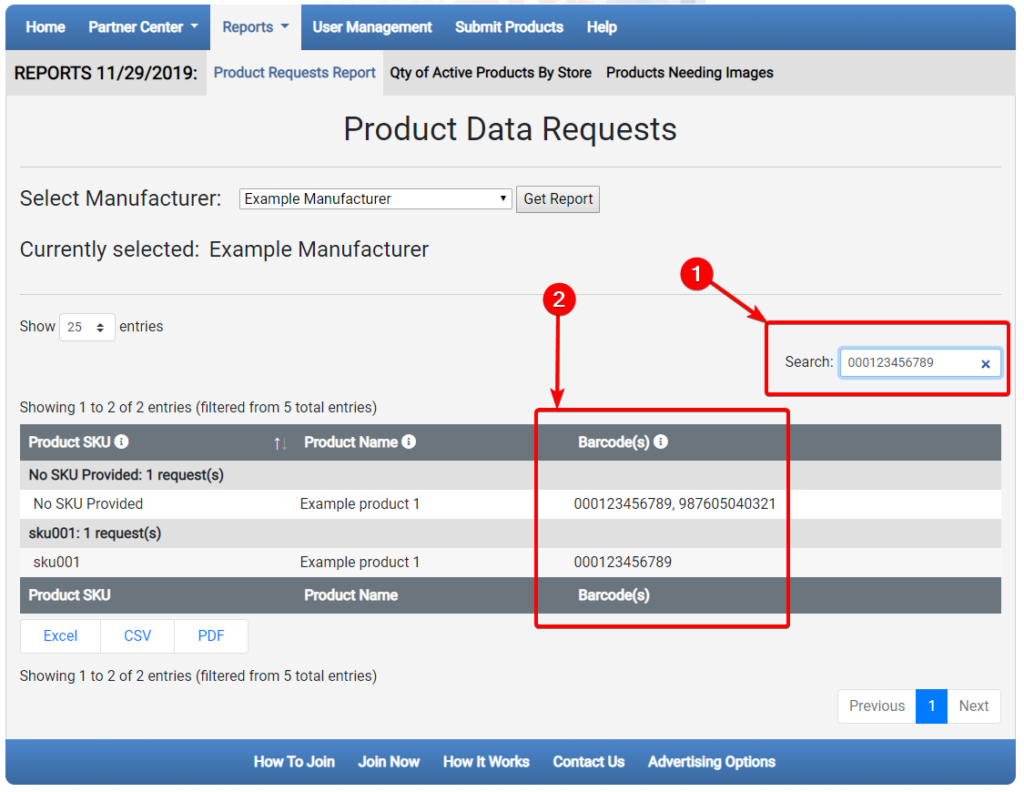Export the table as PDF
The height and width of the screenshot is (792, 1024).
[x=211, y=636]
